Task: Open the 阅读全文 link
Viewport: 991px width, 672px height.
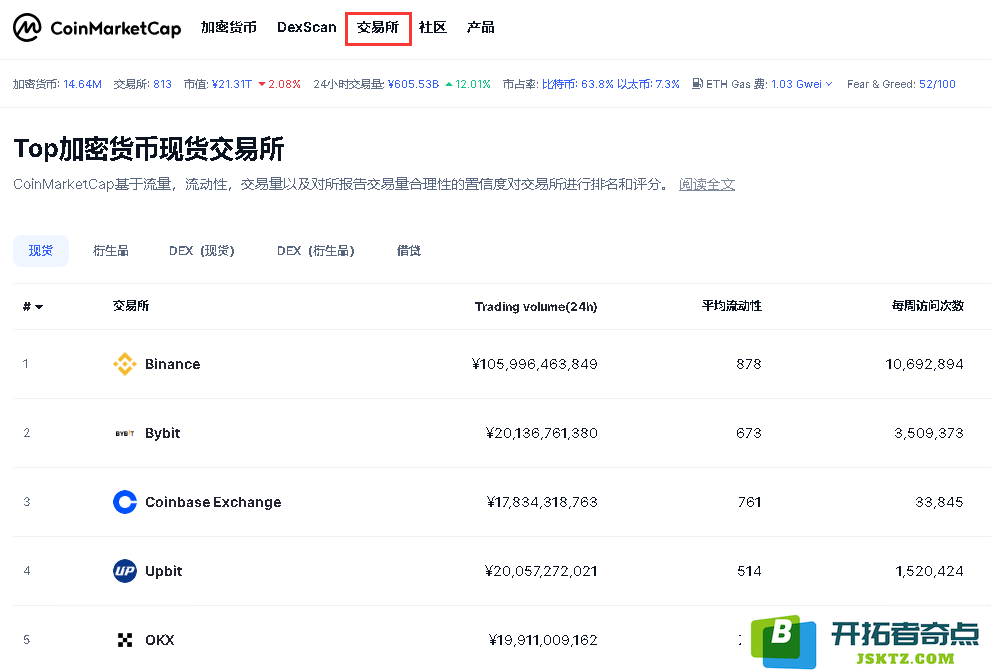Action: [707, 184]
